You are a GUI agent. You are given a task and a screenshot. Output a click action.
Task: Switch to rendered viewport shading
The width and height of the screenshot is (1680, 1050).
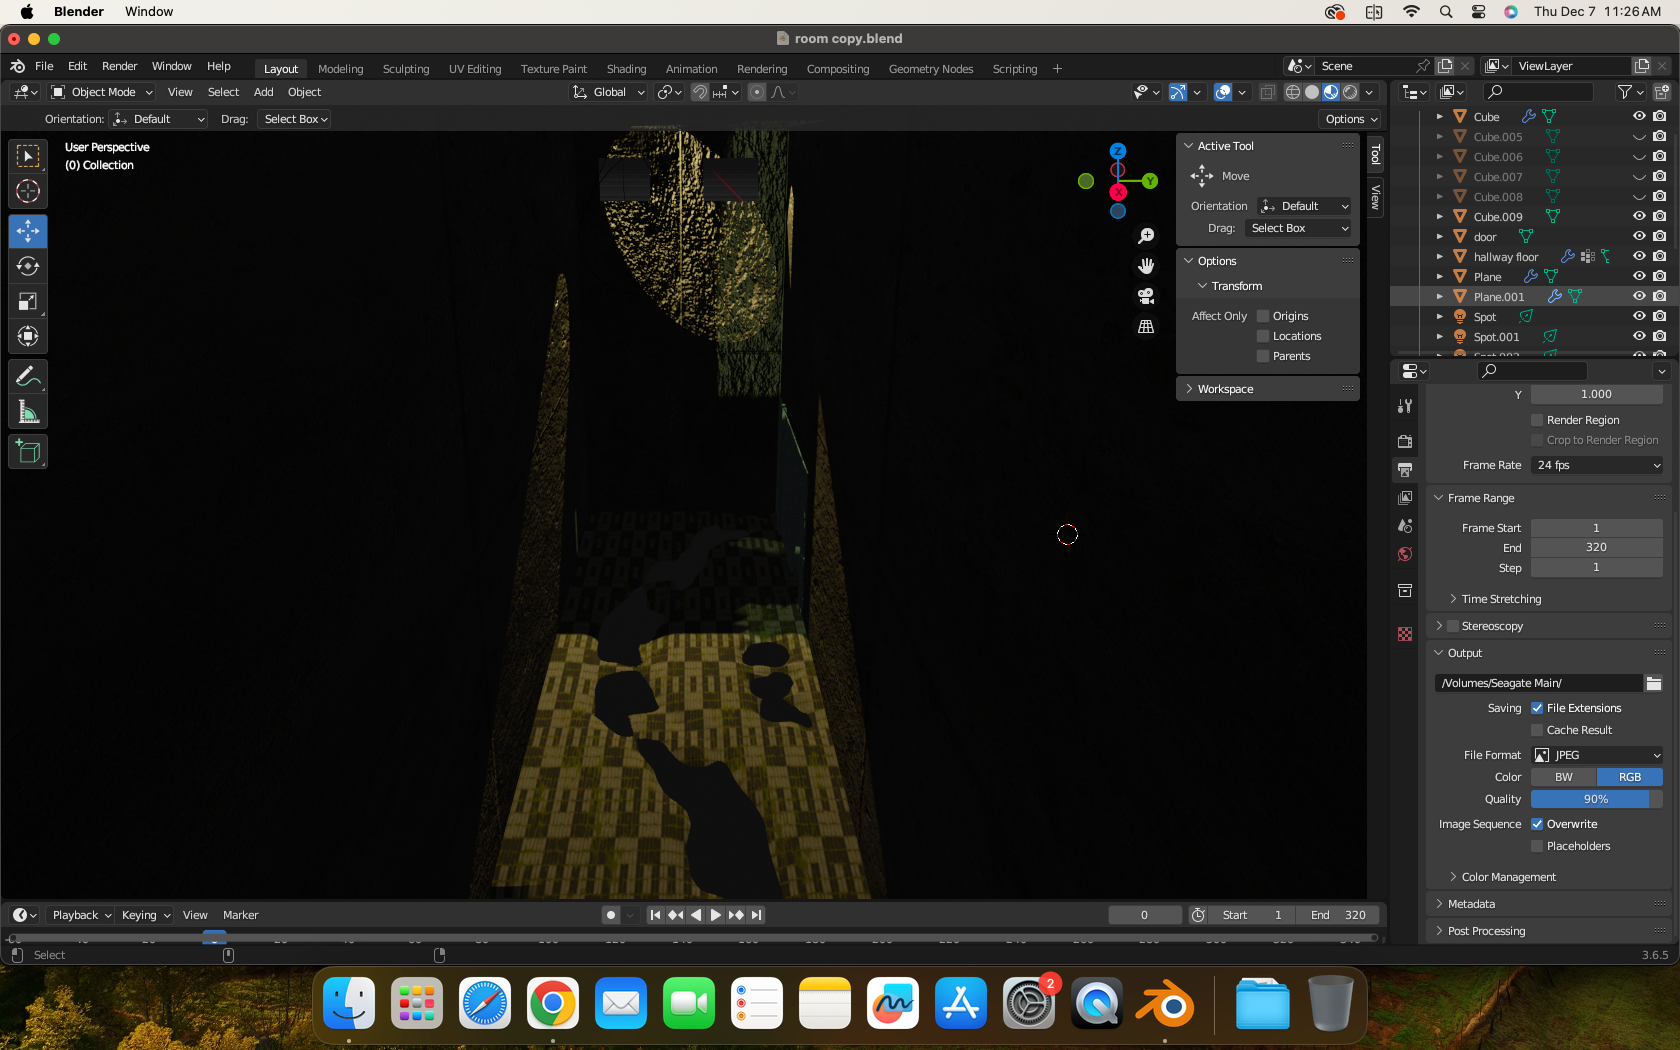(1350, 92)
